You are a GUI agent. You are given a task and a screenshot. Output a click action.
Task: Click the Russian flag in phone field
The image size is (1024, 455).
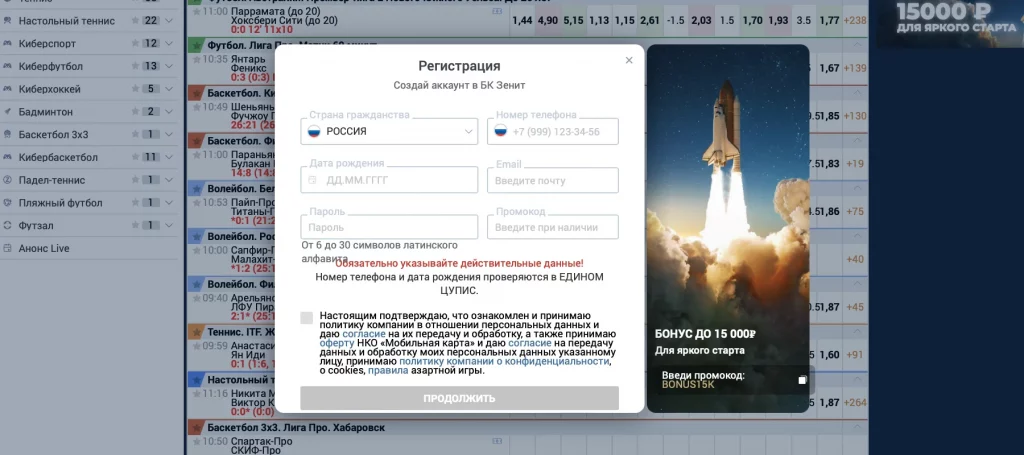click(x=501, y=131)
